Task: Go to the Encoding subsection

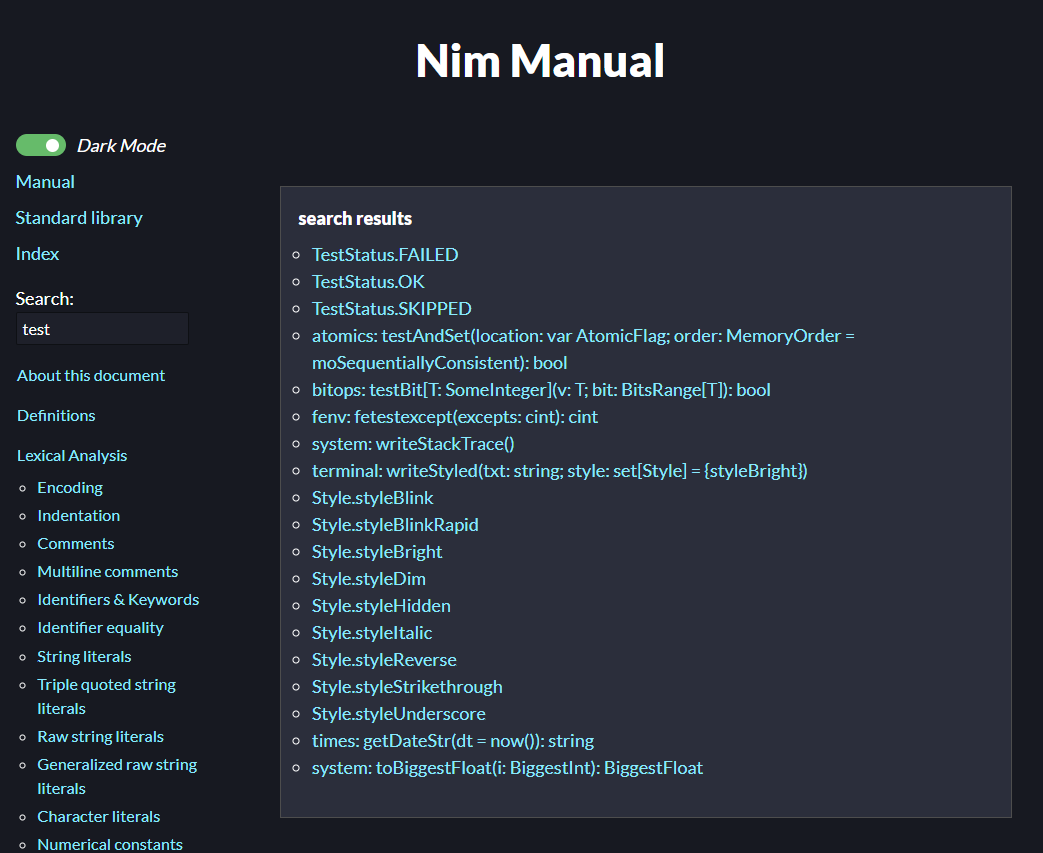Action: (70, 488)
